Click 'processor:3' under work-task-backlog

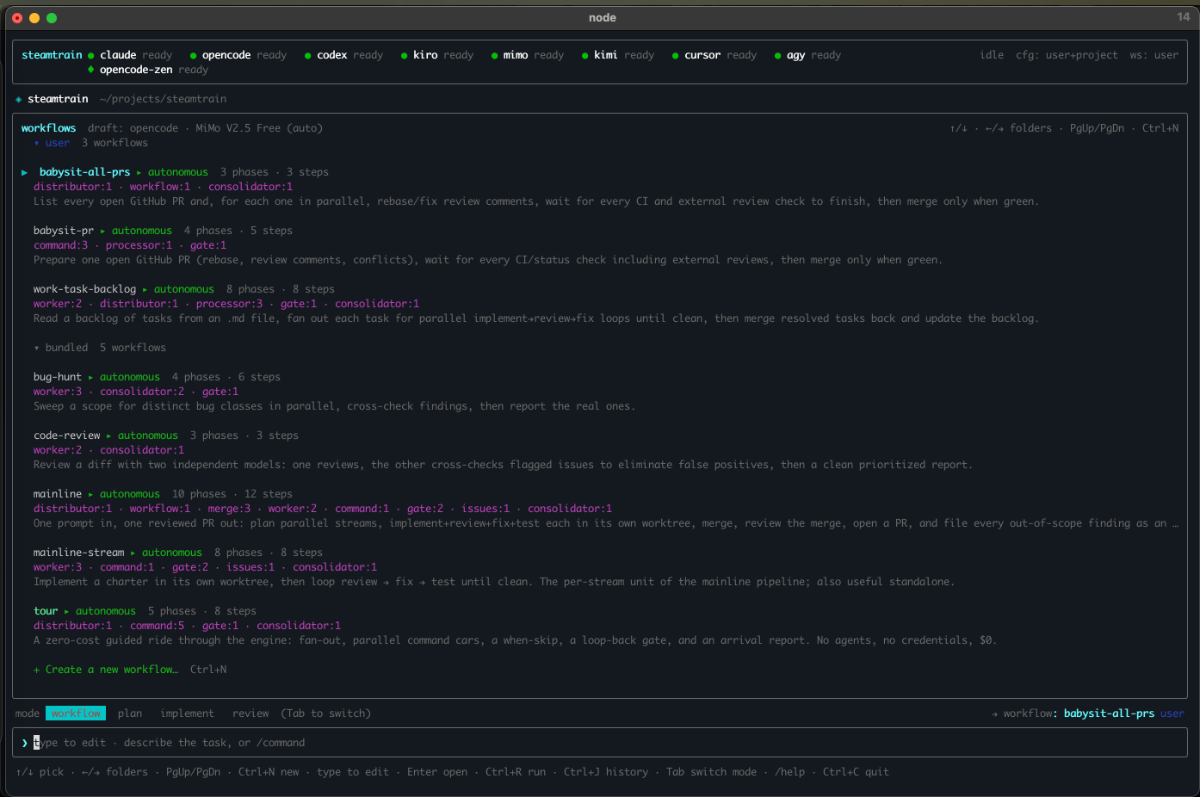229,304
